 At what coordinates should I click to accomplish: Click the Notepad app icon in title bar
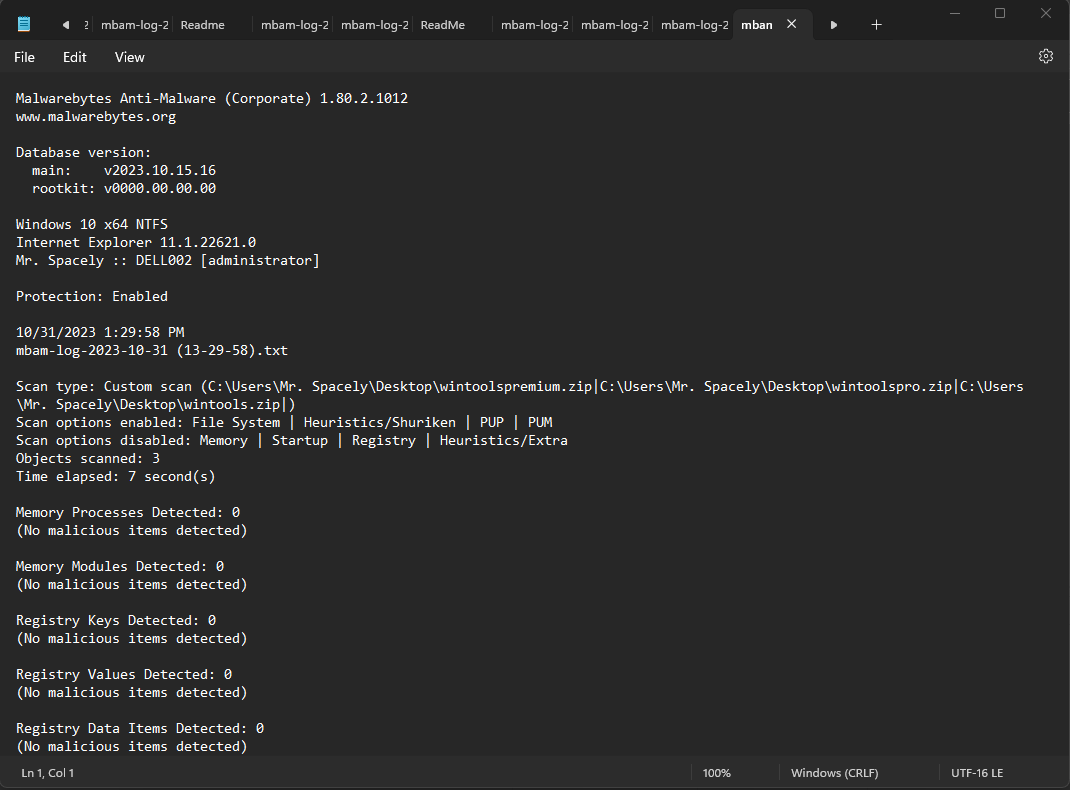(24, 25)
